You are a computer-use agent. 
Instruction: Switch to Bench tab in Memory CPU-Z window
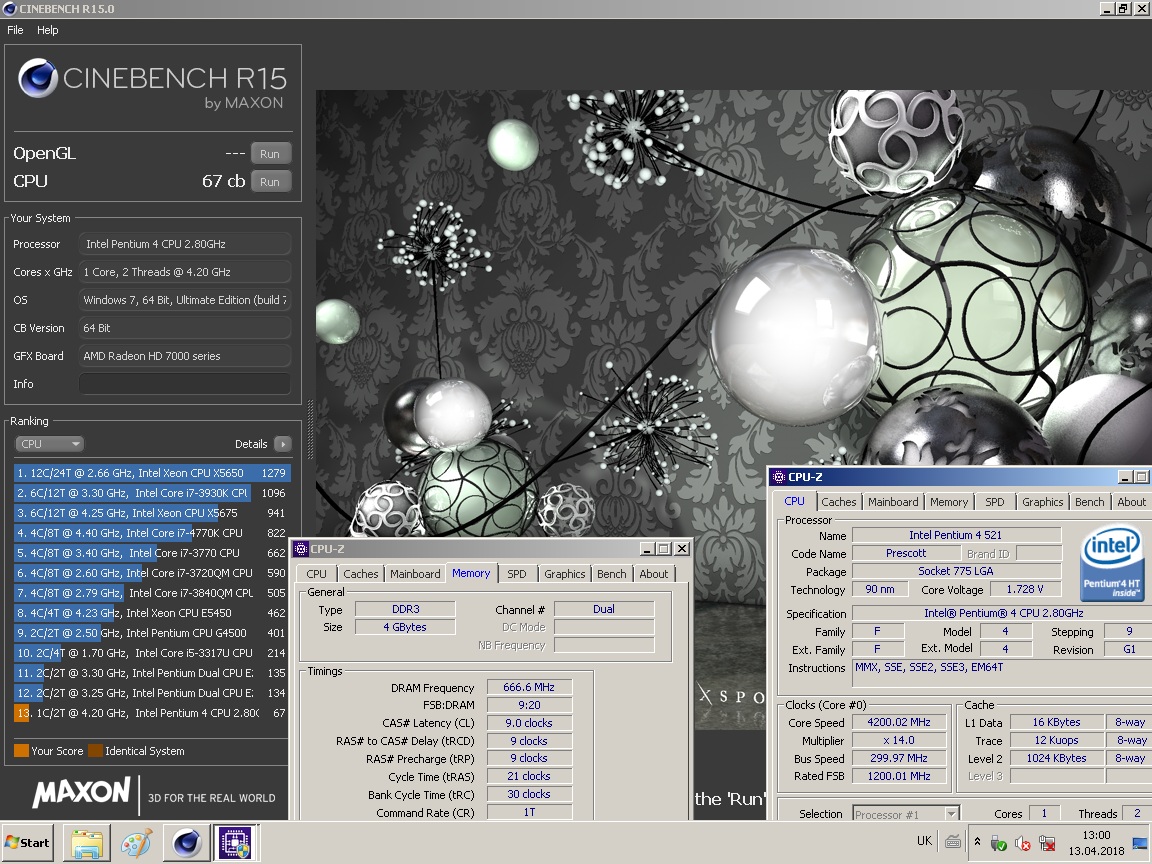(611, 574)
